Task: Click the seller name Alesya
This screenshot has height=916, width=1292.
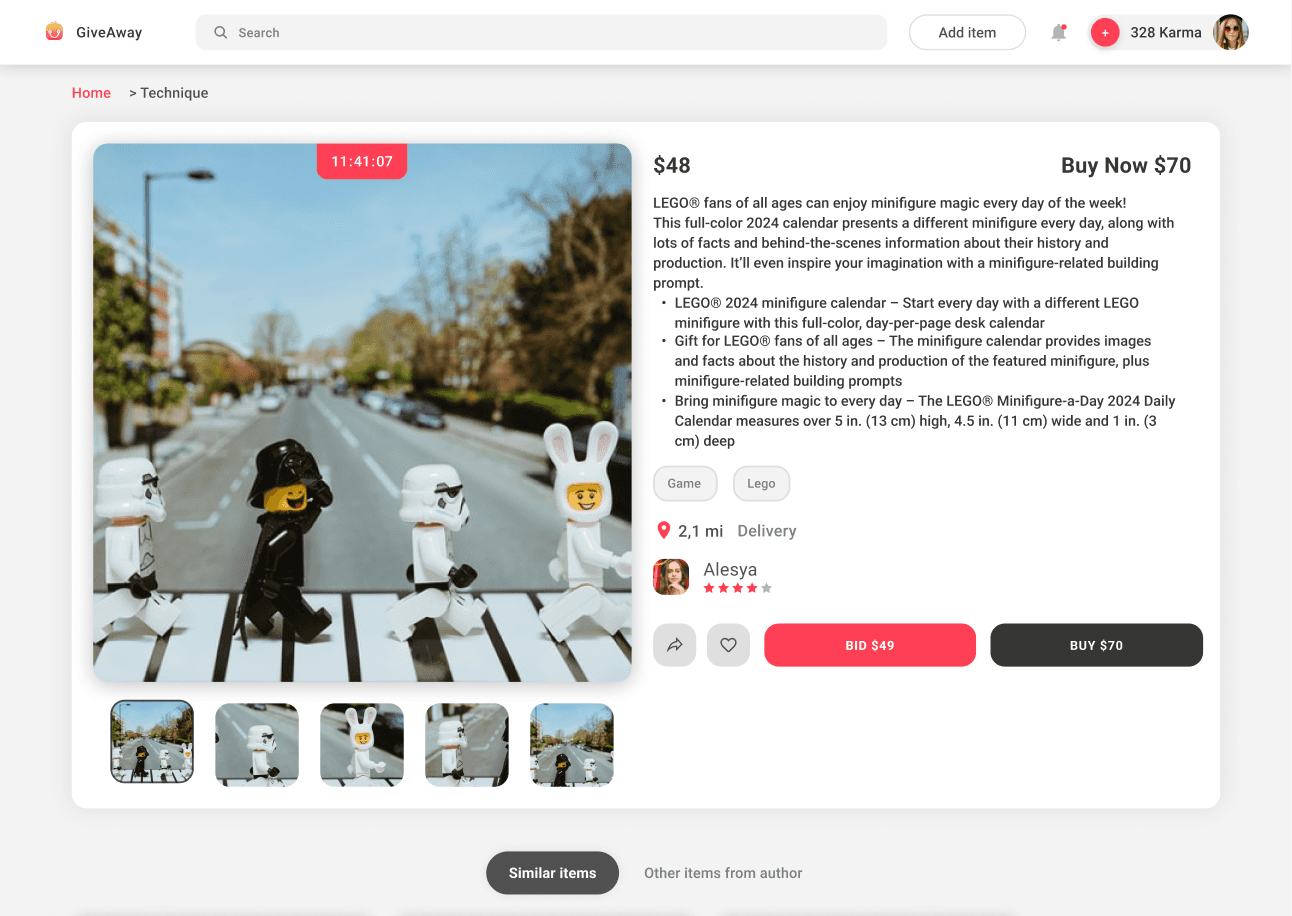Action: tap(730, 569)
